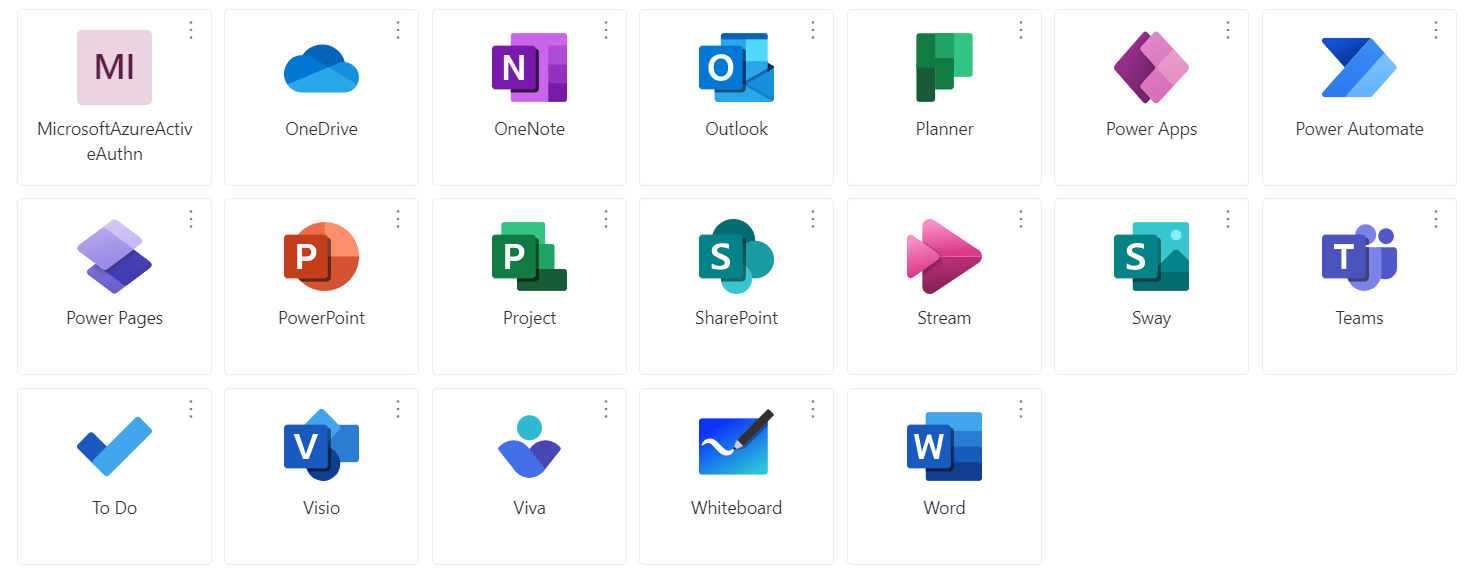Open more options menu on Stream tile

pyautogui.click(x=1021, y=219)
